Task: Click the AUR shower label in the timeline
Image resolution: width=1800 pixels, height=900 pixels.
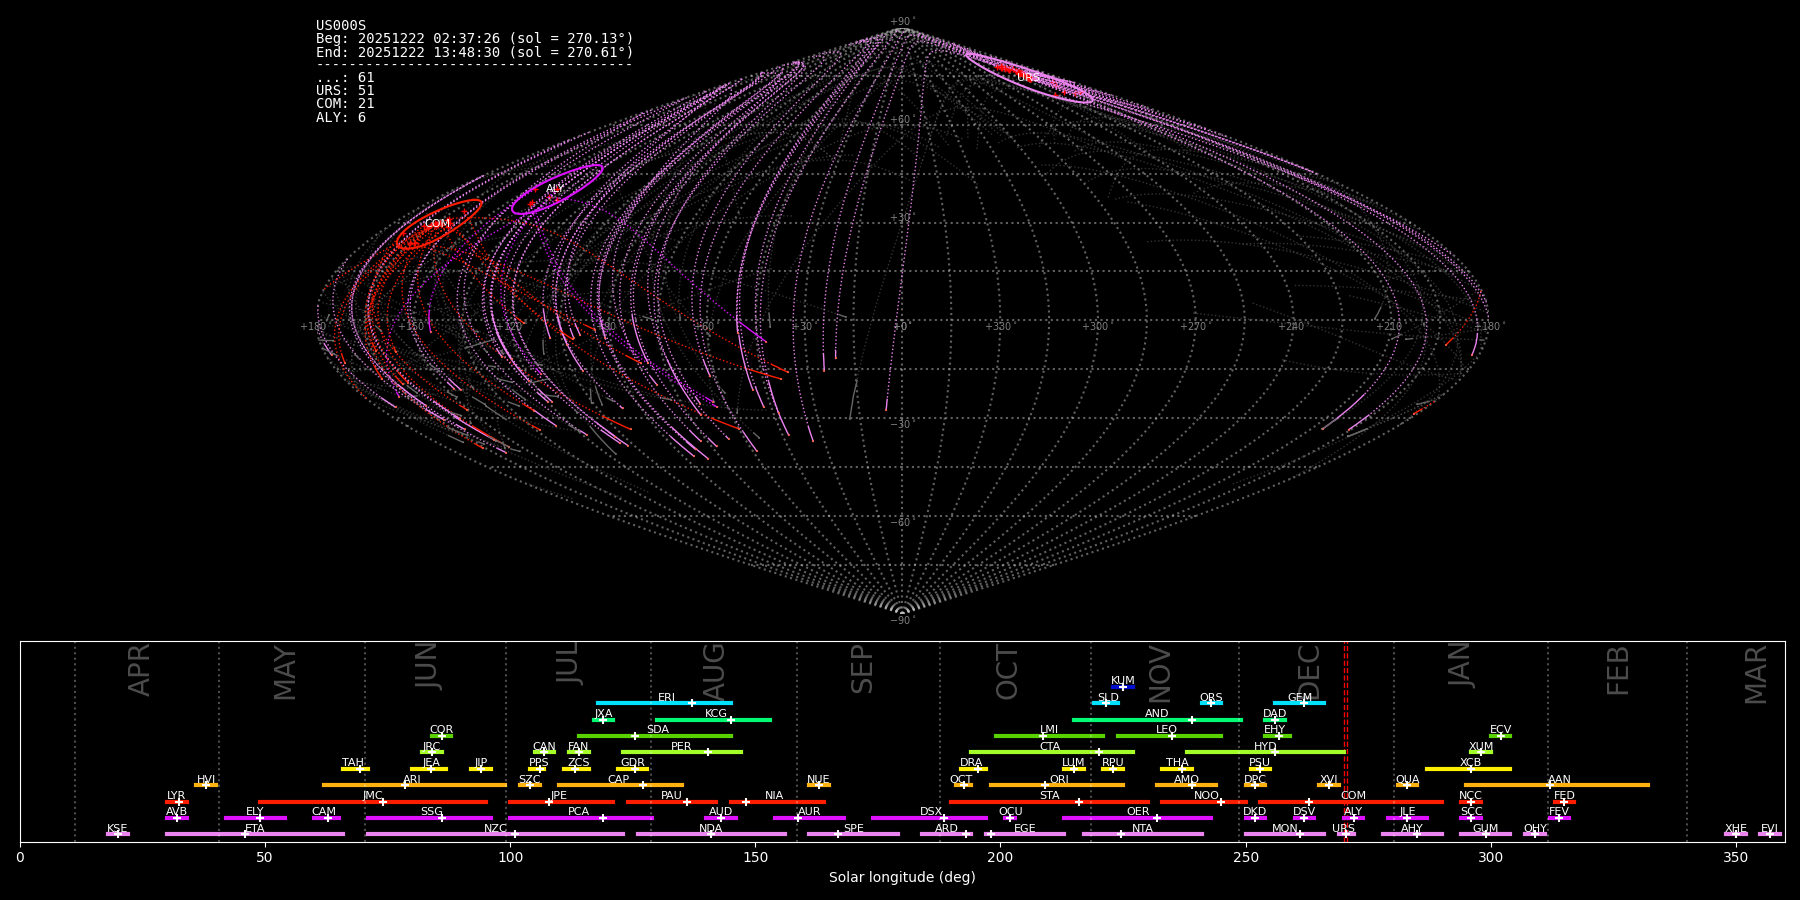Action: 809,812
